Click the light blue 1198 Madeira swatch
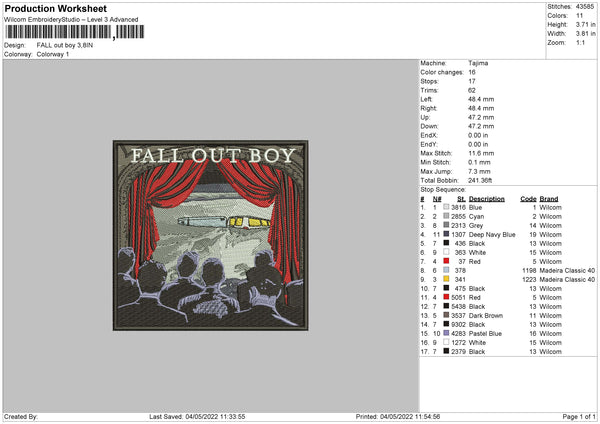 pyautogui.click(x=446, y=270)
